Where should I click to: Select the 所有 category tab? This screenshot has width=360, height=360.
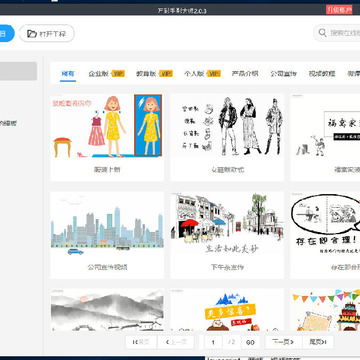click(68, 74)
